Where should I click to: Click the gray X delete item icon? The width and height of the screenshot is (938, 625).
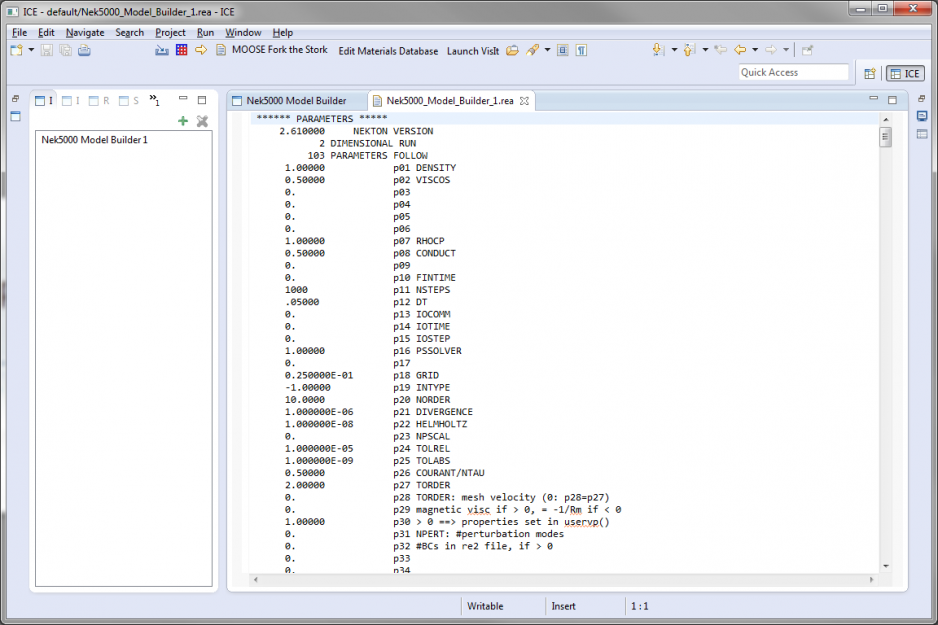pyautogui.click(x=202, y=121)
